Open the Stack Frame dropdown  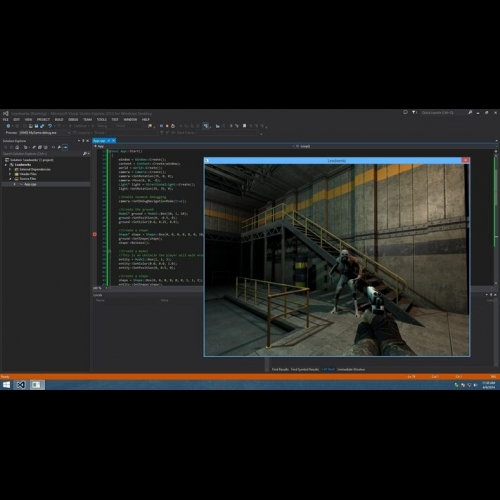(x=227, y=133)
